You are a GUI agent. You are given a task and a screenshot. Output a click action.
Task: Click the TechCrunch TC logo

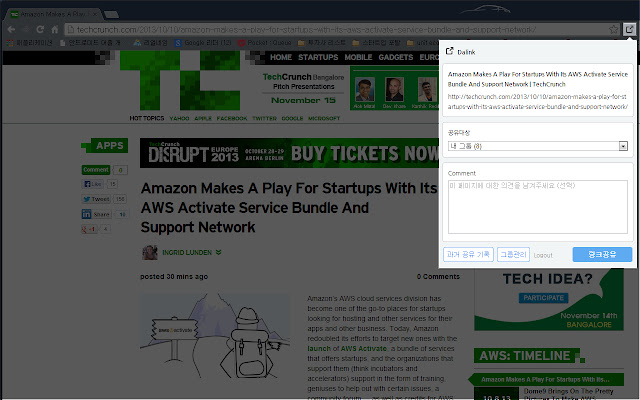click(x=180, y=80)
